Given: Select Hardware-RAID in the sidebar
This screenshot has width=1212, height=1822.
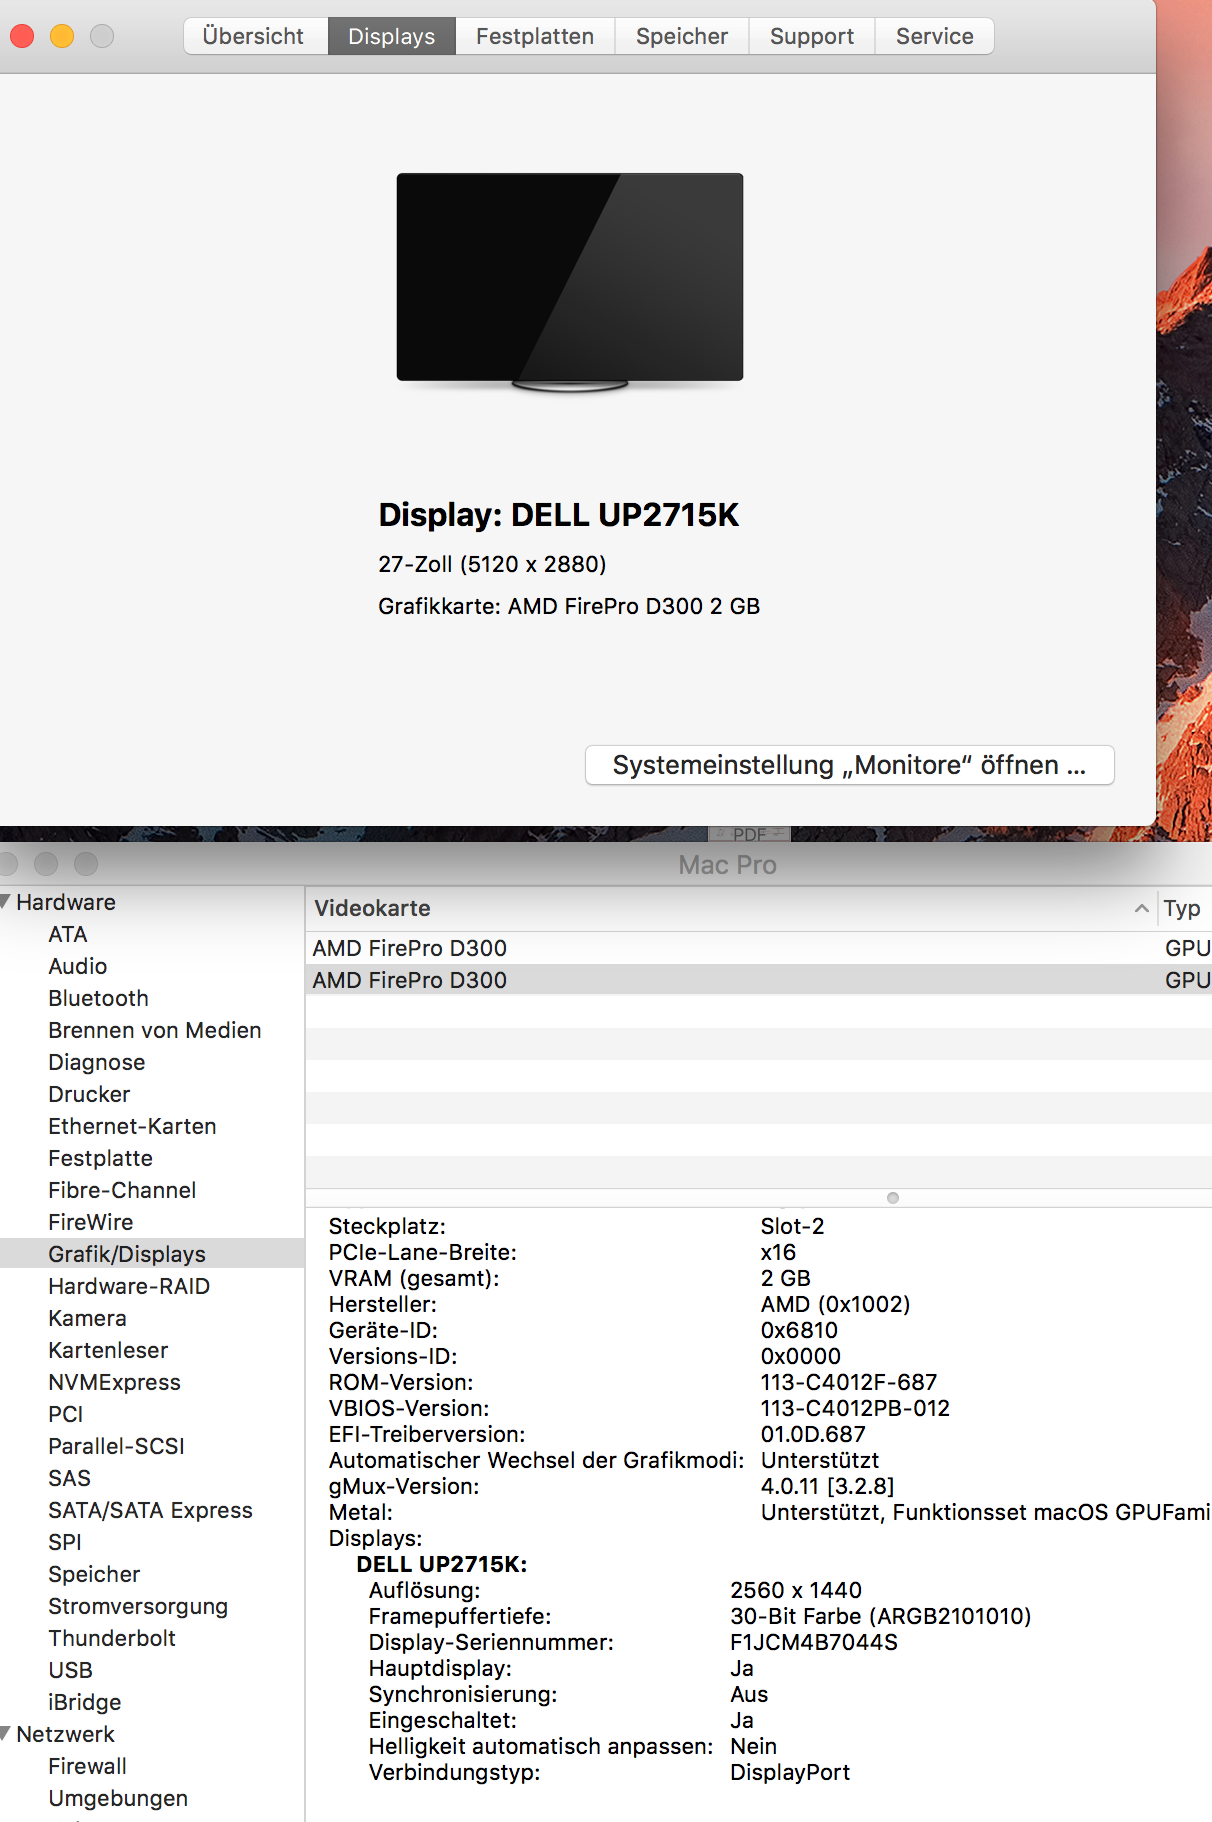Looking at the screenshot, I should coord(129,1286).
